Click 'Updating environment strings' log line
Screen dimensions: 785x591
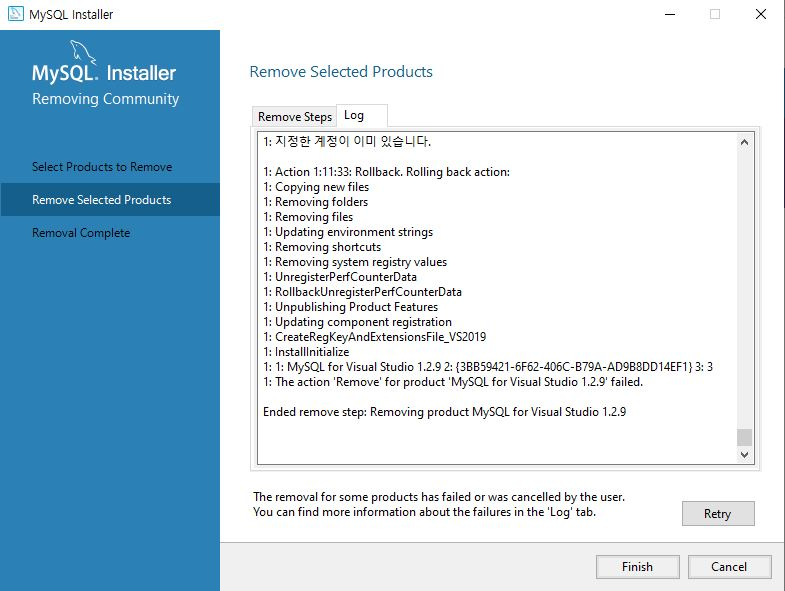tap(348, 232)
